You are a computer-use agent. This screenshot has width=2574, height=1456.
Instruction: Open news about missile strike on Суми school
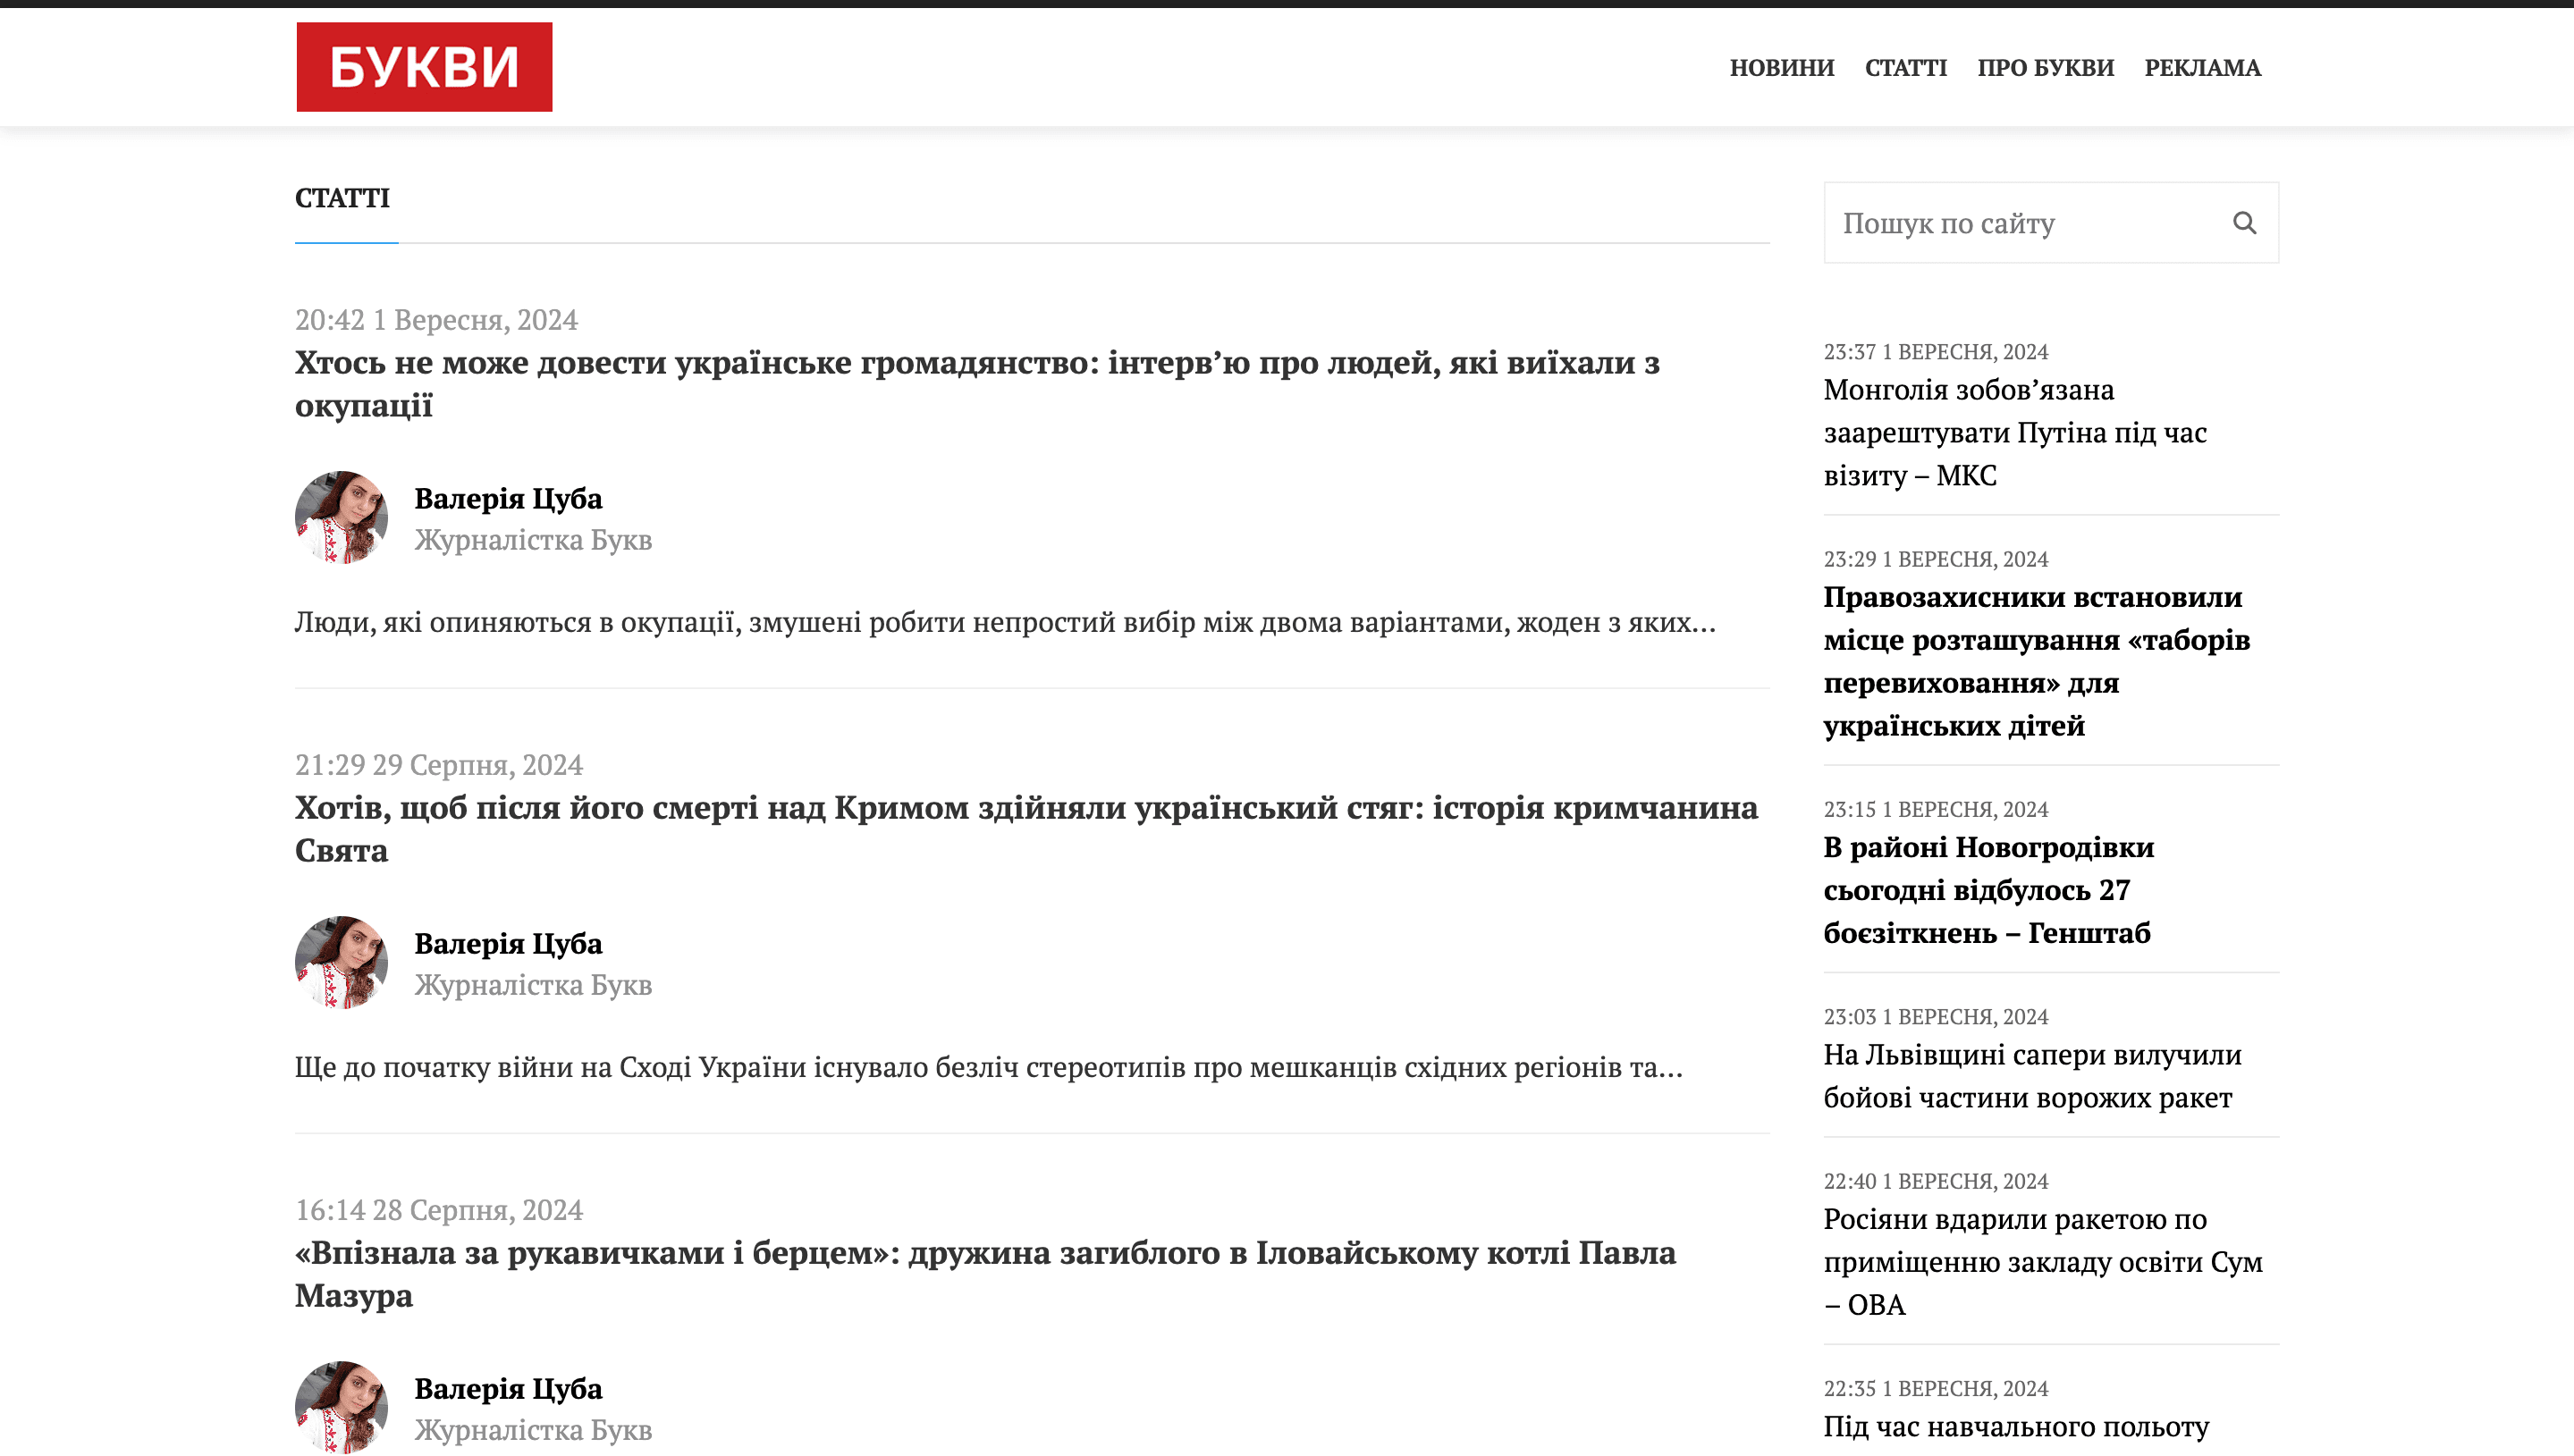pyautogui.click(x=2043, y=1262)
